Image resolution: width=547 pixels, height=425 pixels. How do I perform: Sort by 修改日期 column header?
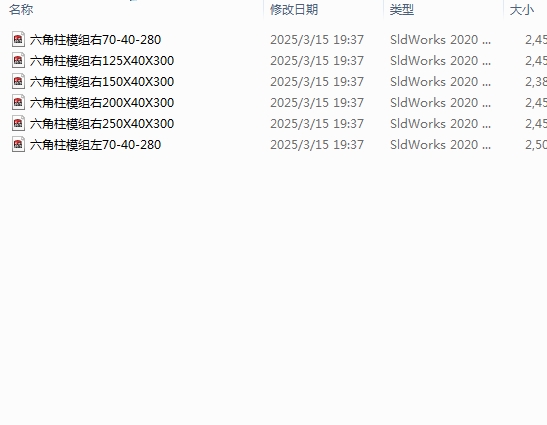294,9
